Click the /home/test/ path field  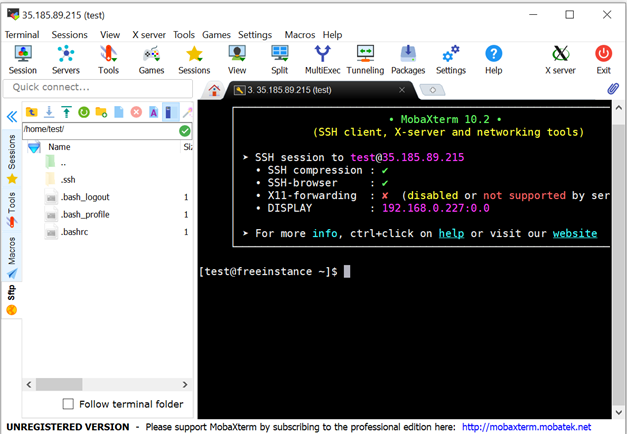[x=100, y=130]
